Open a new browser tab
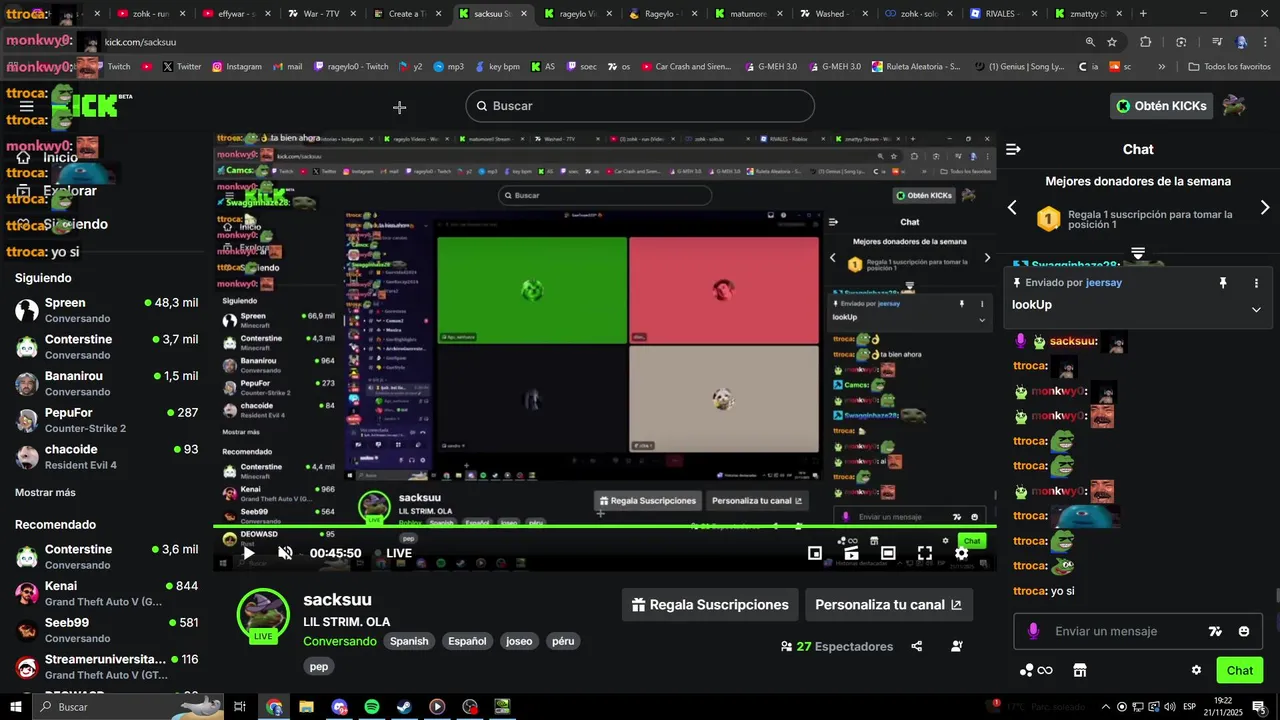 tap(1143, 14)
